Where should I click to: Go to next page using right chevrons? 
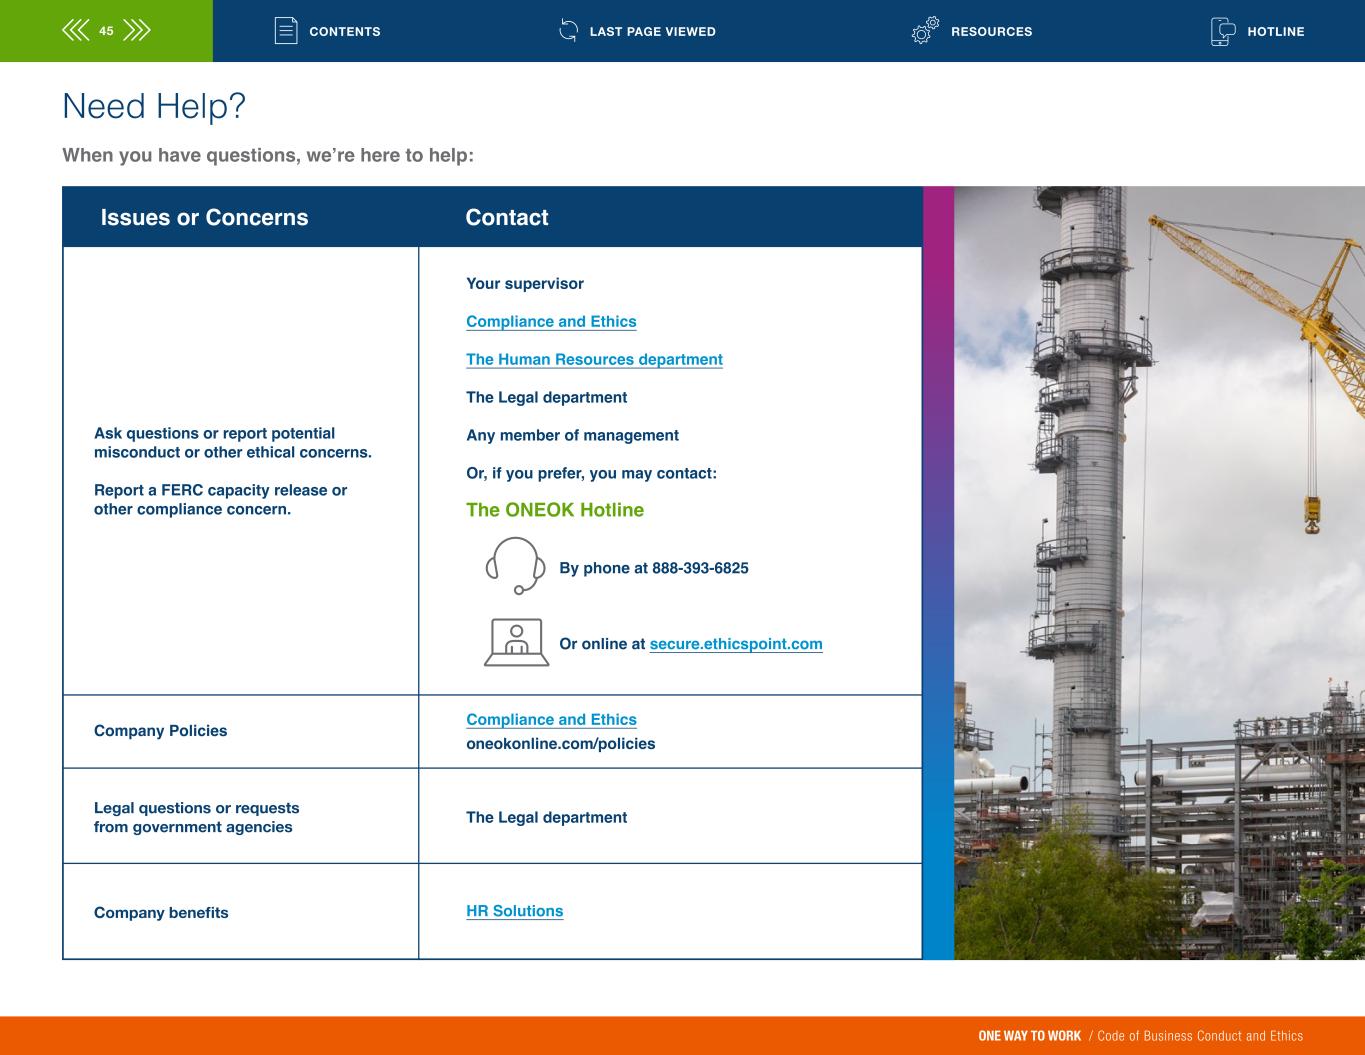(x=137, y=31)
